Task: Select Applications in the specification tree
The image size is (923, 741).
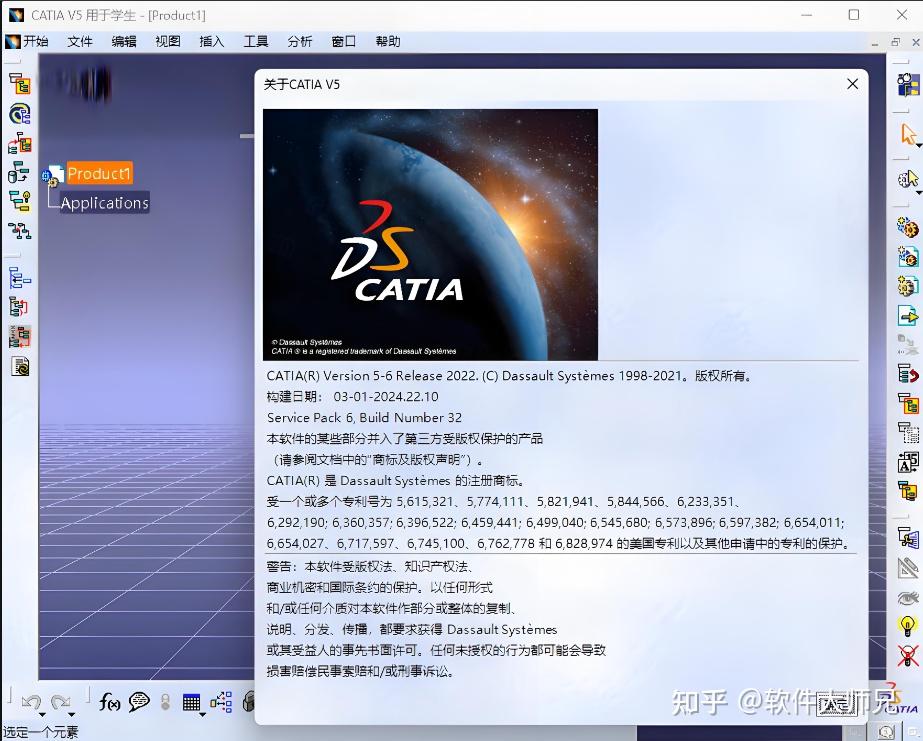Action: 103,203
